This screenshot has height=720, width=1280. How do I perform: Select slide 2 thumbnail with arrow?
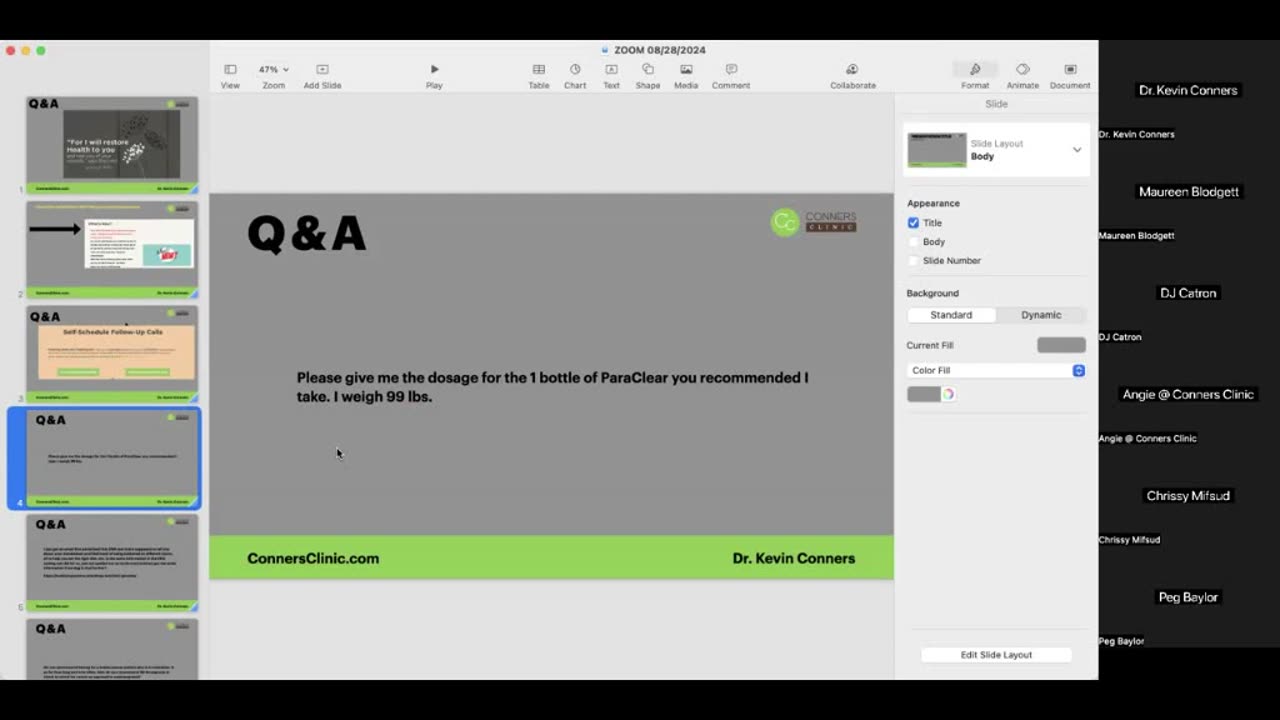(x=112, y=250)
